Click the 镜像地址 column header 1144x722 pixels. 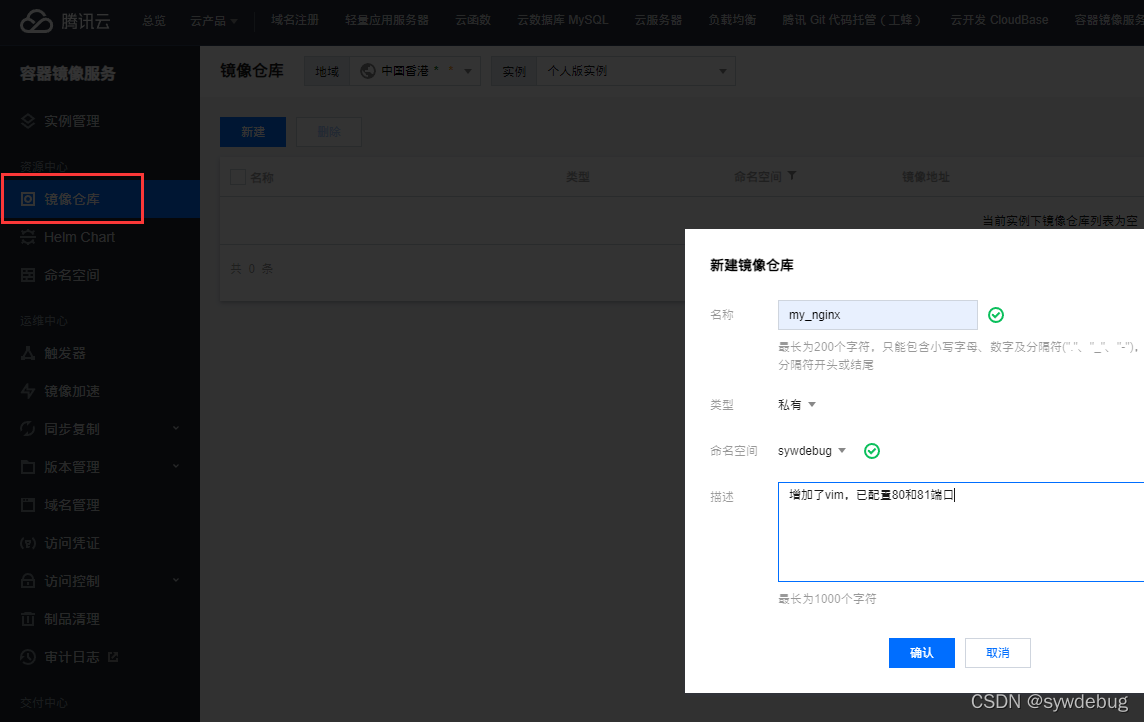[x=926, y=176]
